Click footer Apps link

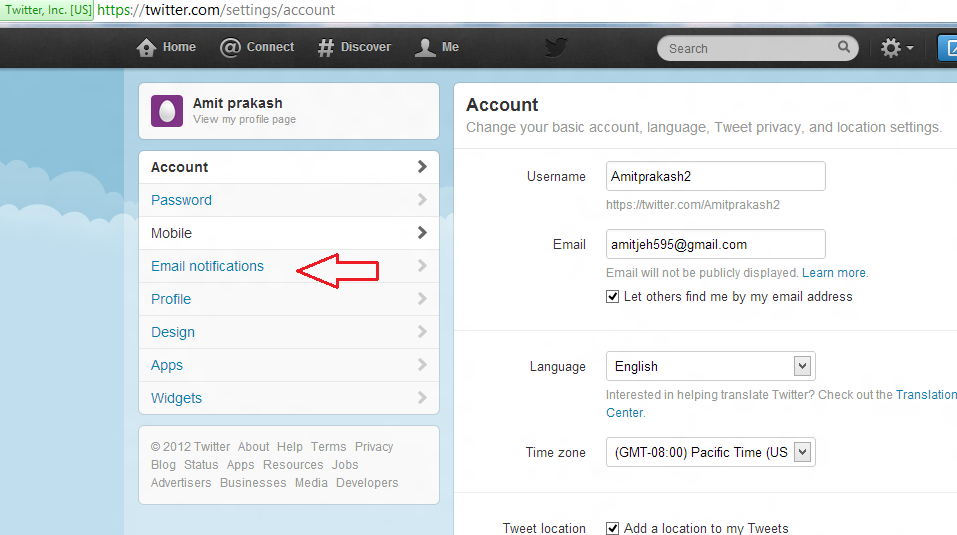pos(240,465)
